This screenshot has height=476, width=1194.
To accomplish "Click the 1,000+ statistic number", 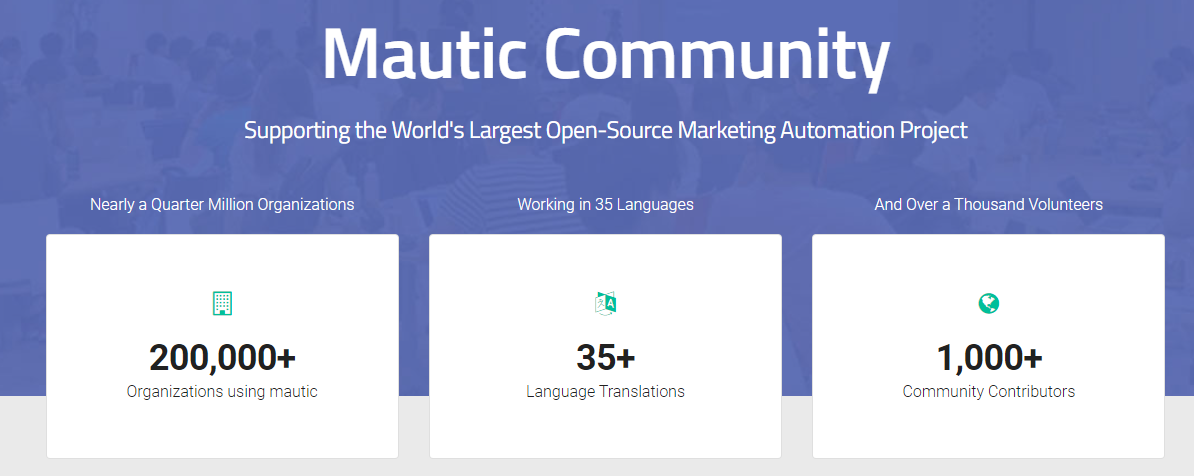I will point(988,357).
